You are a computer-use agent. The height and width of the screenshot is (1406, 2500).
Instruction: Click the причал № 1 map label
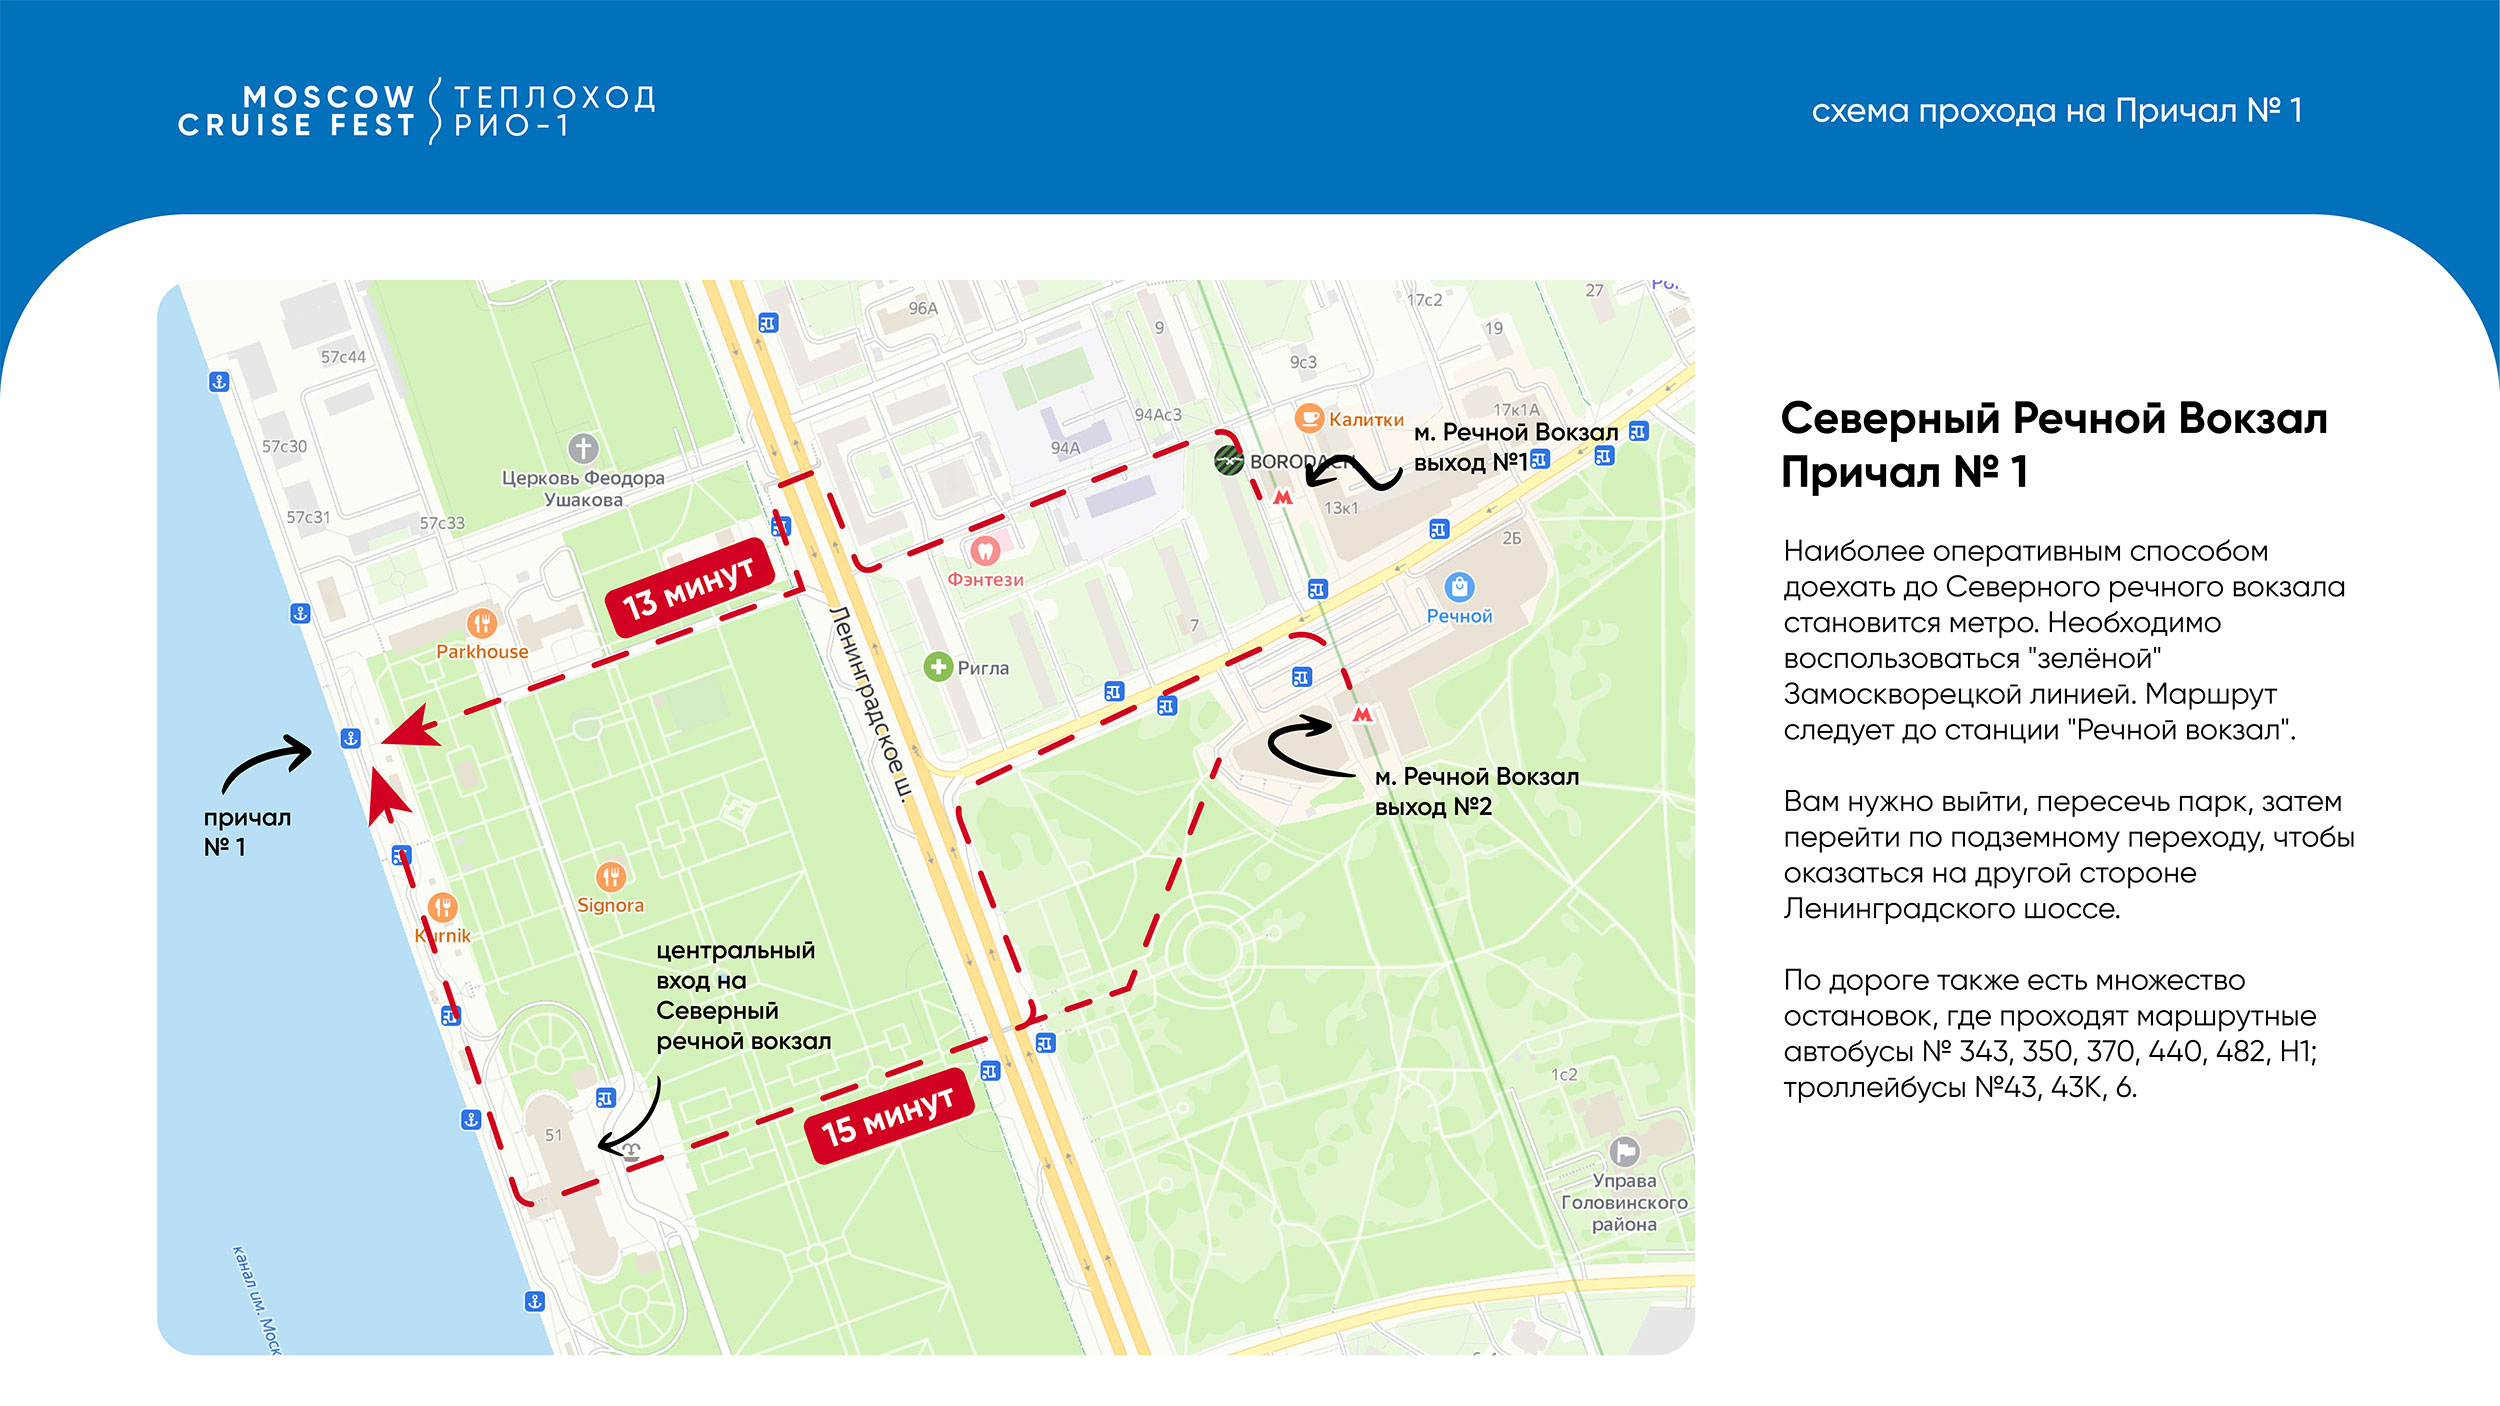pos(247,832)
